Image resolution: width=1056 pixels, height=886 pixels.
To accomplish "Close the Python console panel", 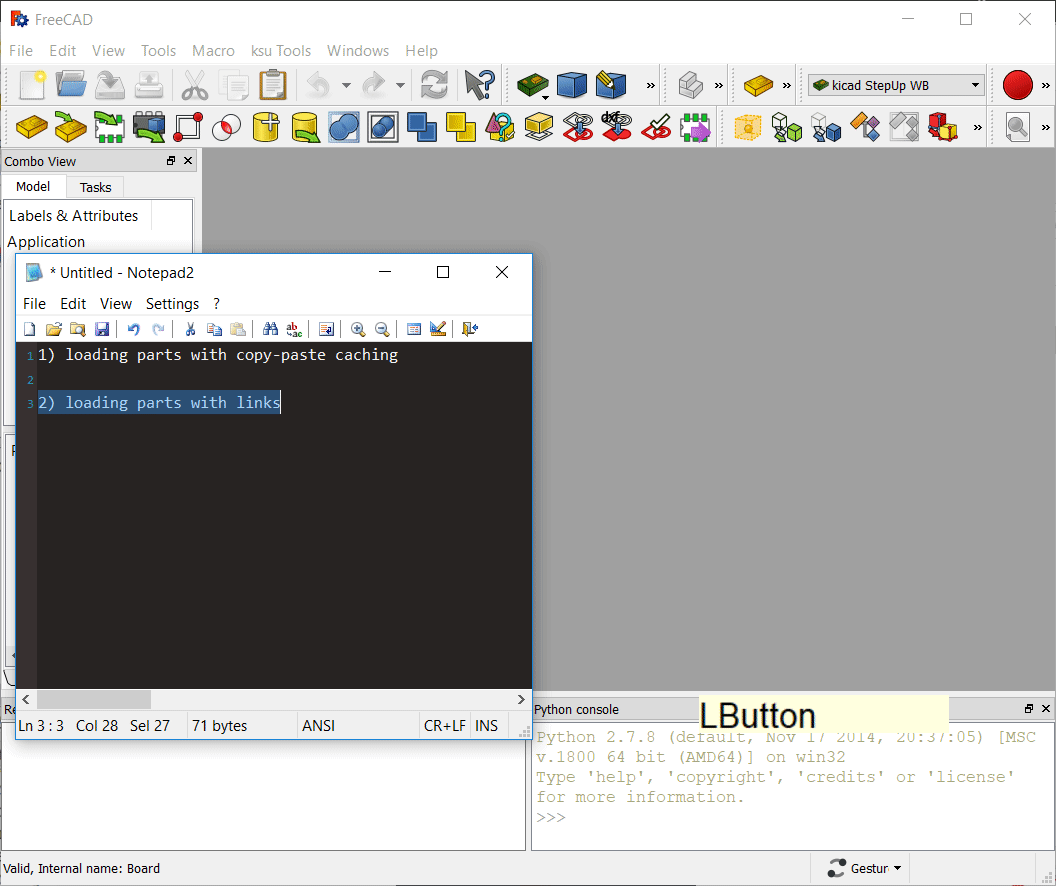I will [1046, 708].
